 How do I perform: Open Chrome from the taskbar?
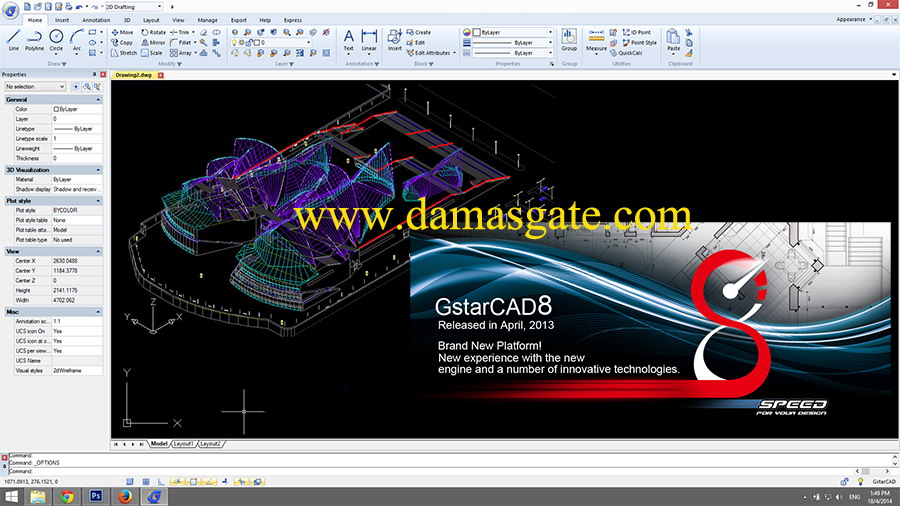click(x=67, y=496)
